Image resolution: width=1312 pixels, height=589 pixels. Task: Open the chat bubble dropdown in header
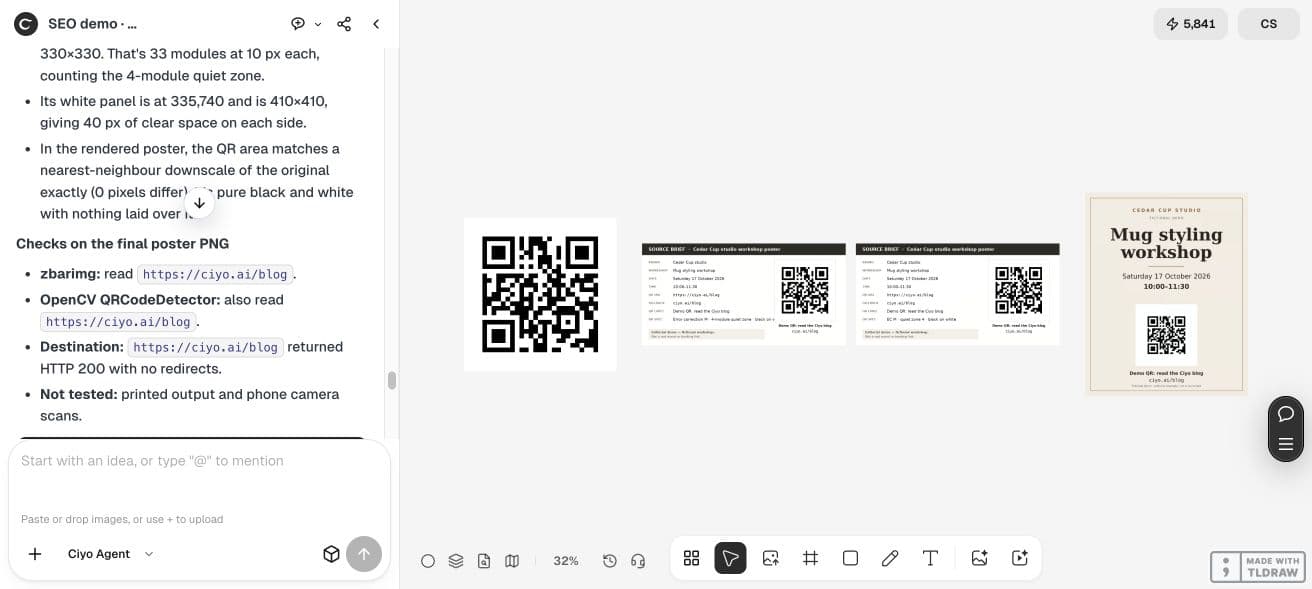[x=306, y=24]
